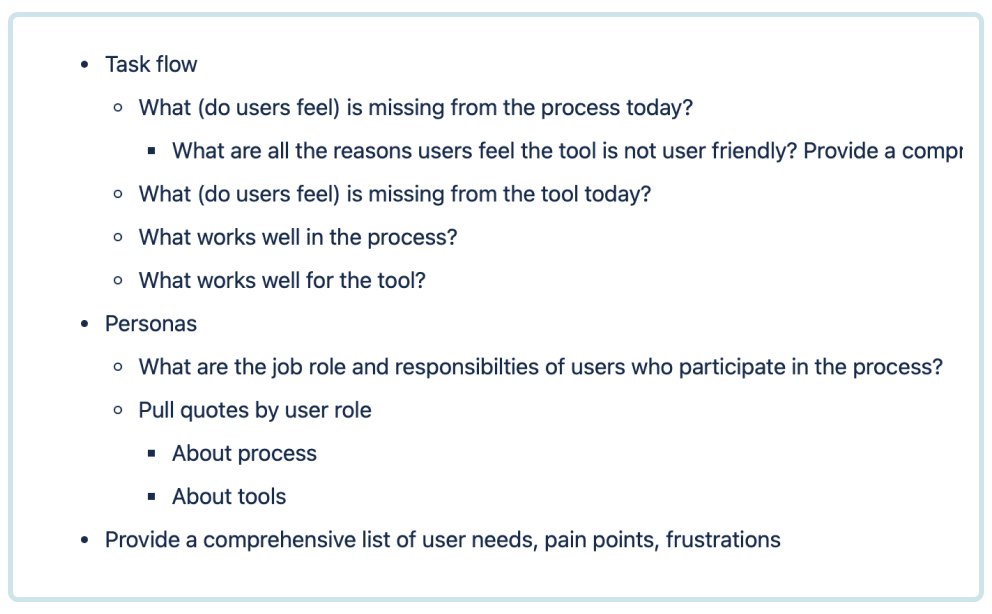Click 'What works well for the tool?'

(282, 280)
